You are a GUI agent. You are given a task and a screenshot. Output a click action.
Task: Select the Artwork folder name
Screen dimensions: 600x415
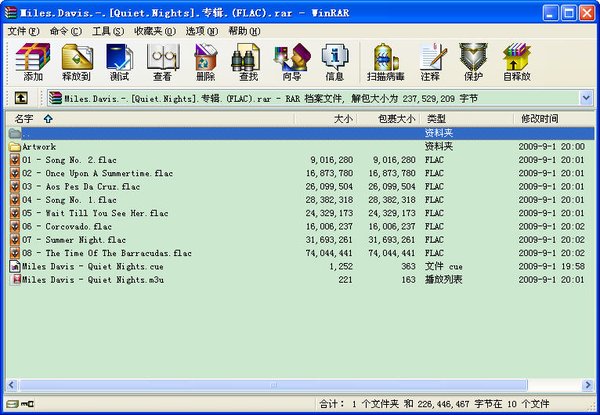[39, 146]
